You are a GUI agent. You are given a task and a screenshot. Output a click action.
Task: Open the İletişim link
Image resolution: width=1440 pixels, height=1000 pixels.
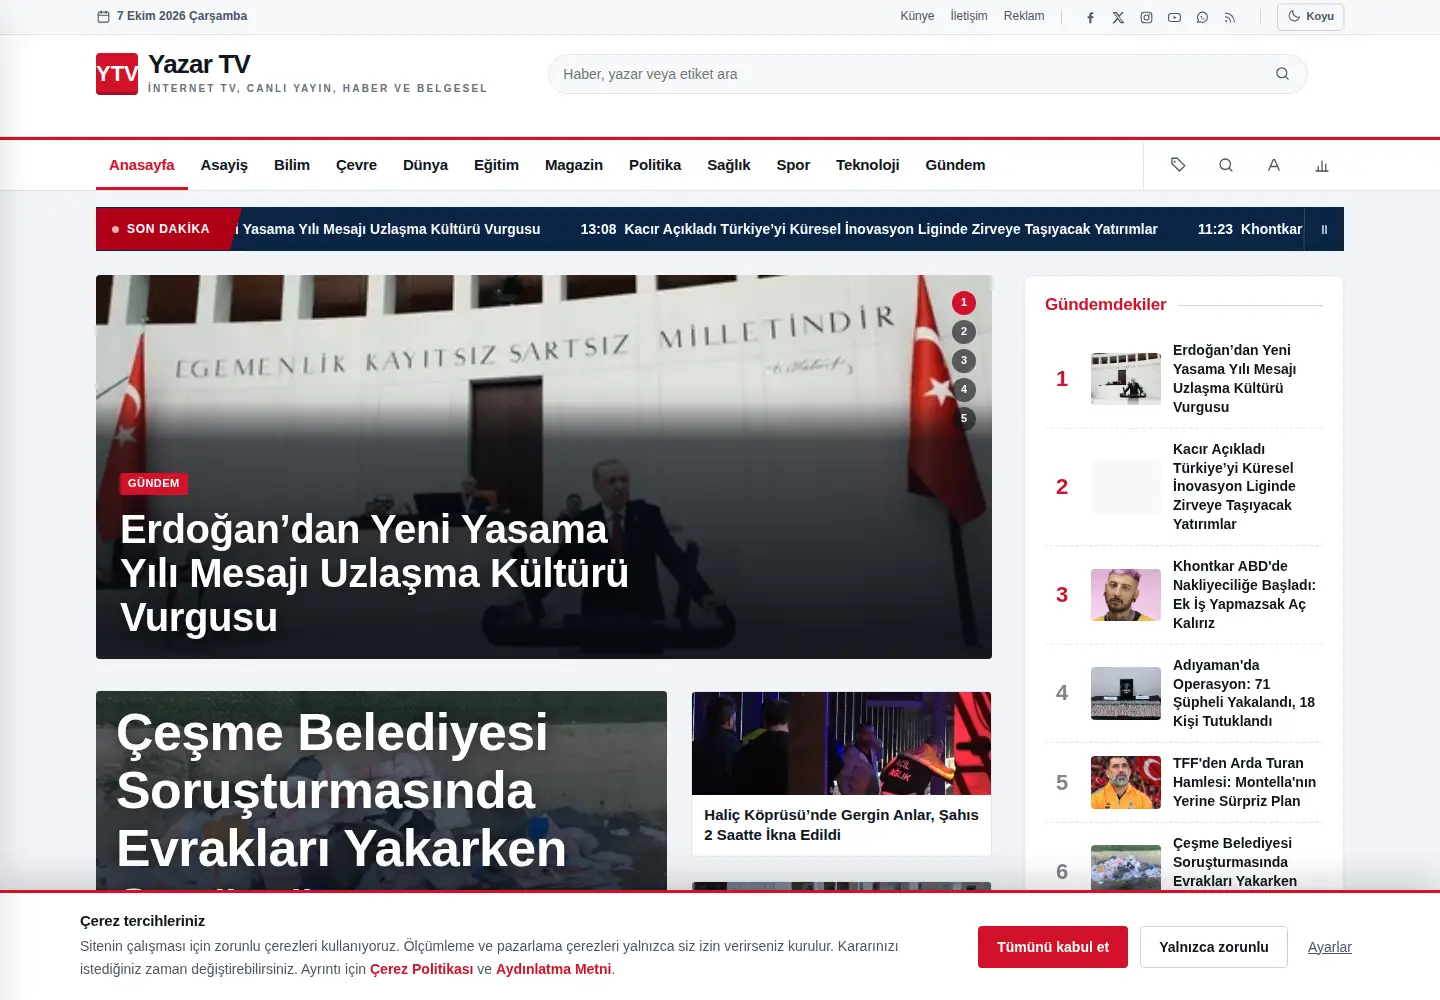(x=969, y=16)
